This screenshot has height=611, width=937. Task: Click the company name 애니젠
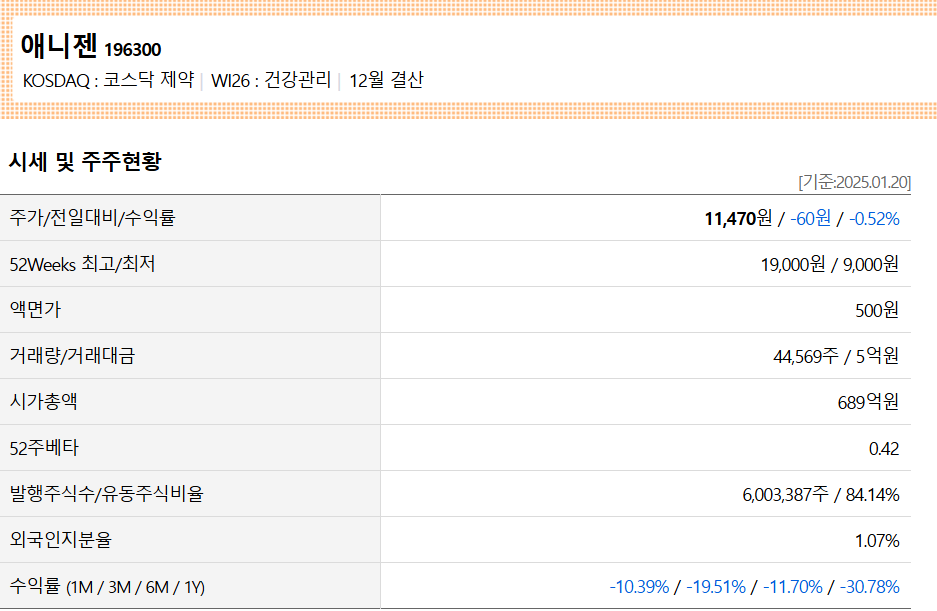pos(59,45)
